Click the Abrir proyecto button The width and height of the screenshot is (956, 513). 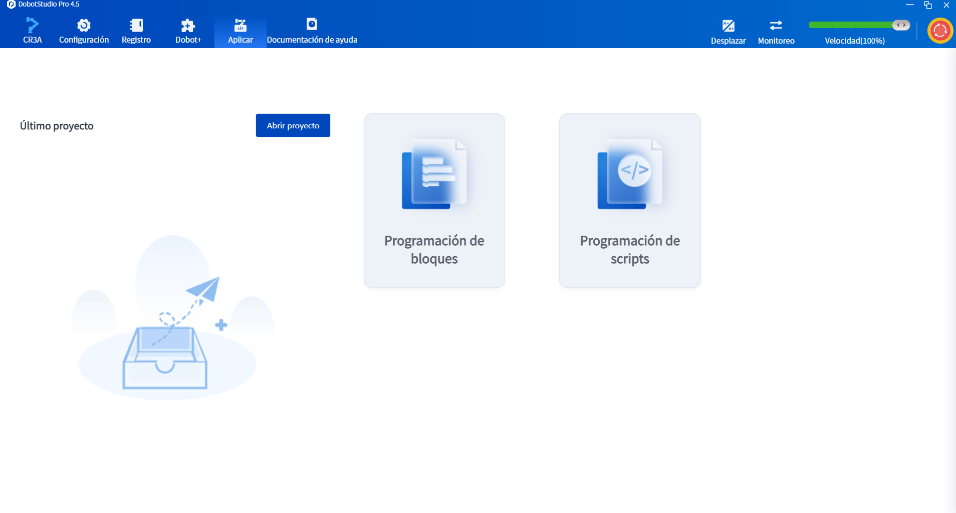(x=293, y=126)
